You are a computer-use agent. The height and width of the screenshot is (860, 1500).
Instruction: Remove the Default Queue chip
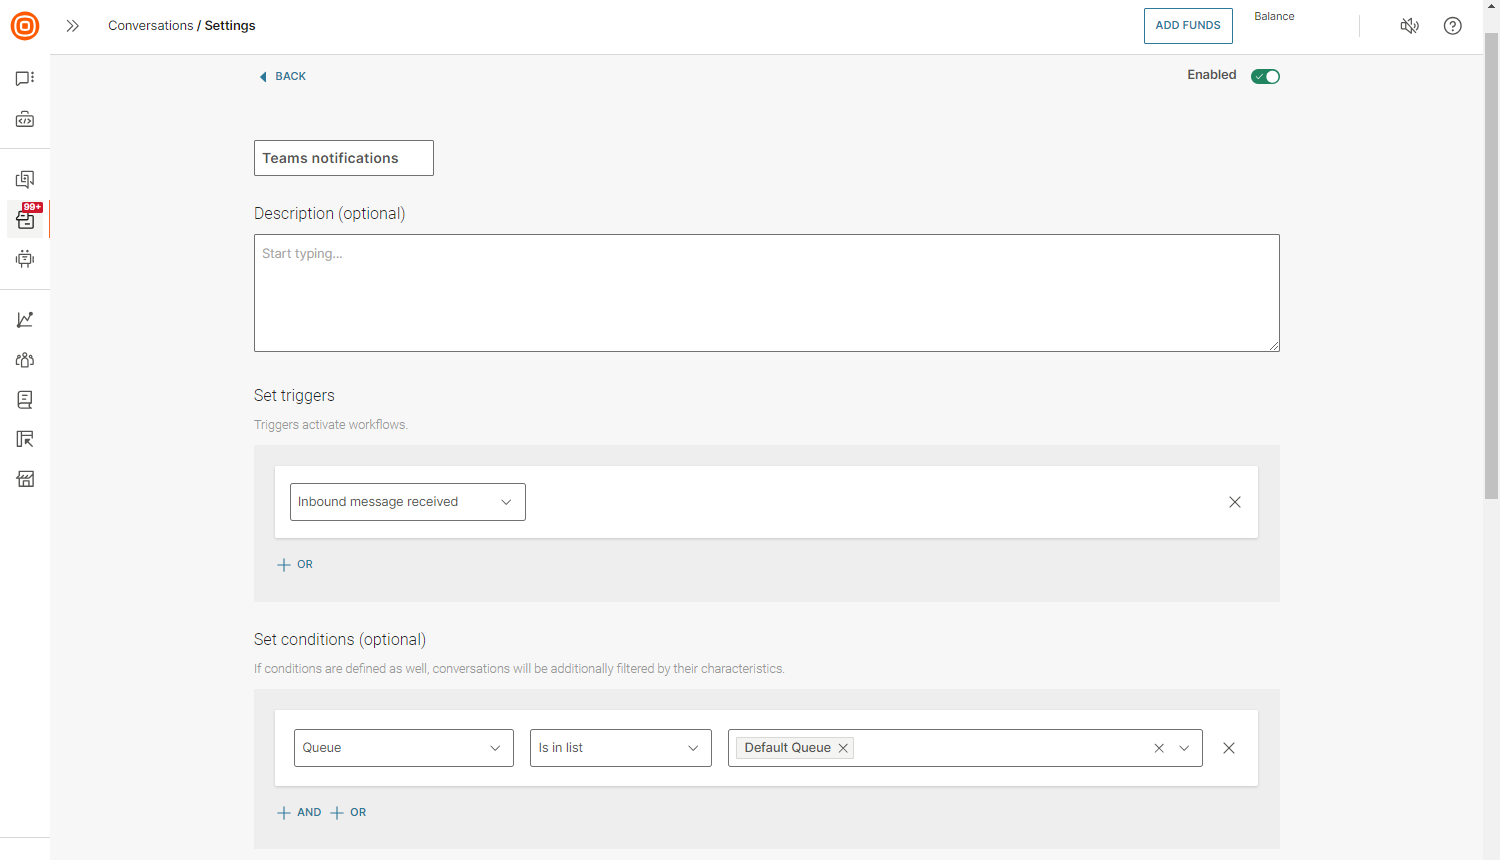tap(843, 747)
